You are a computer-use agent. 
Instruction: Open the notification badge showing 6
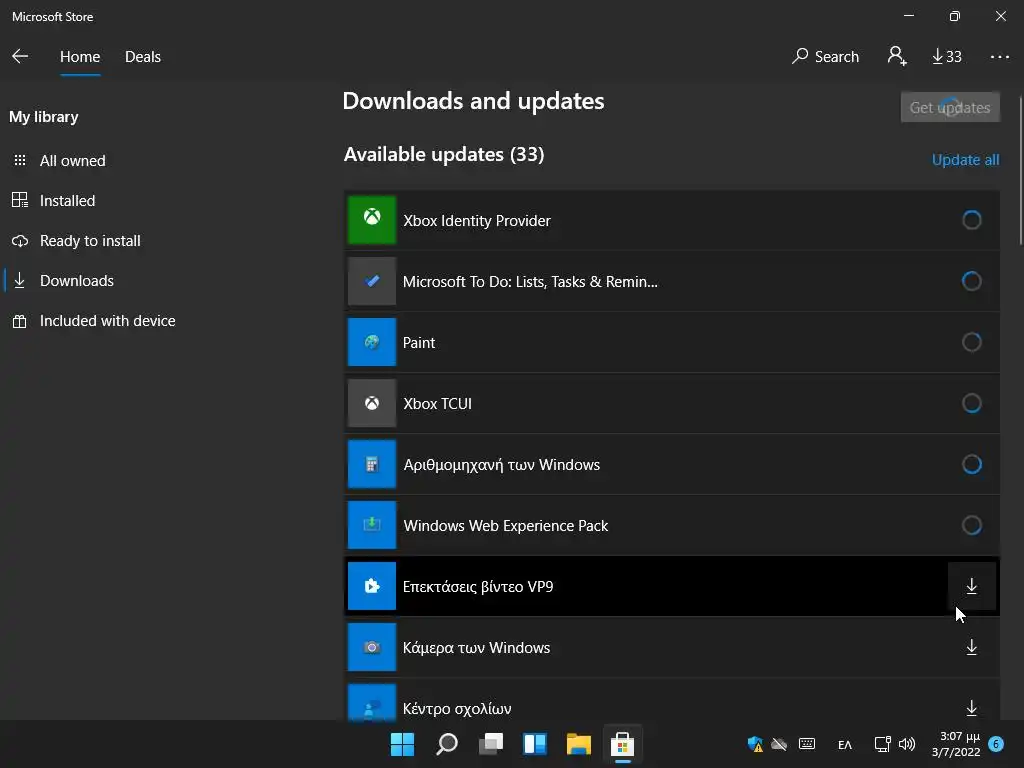(x=996, y=744)
